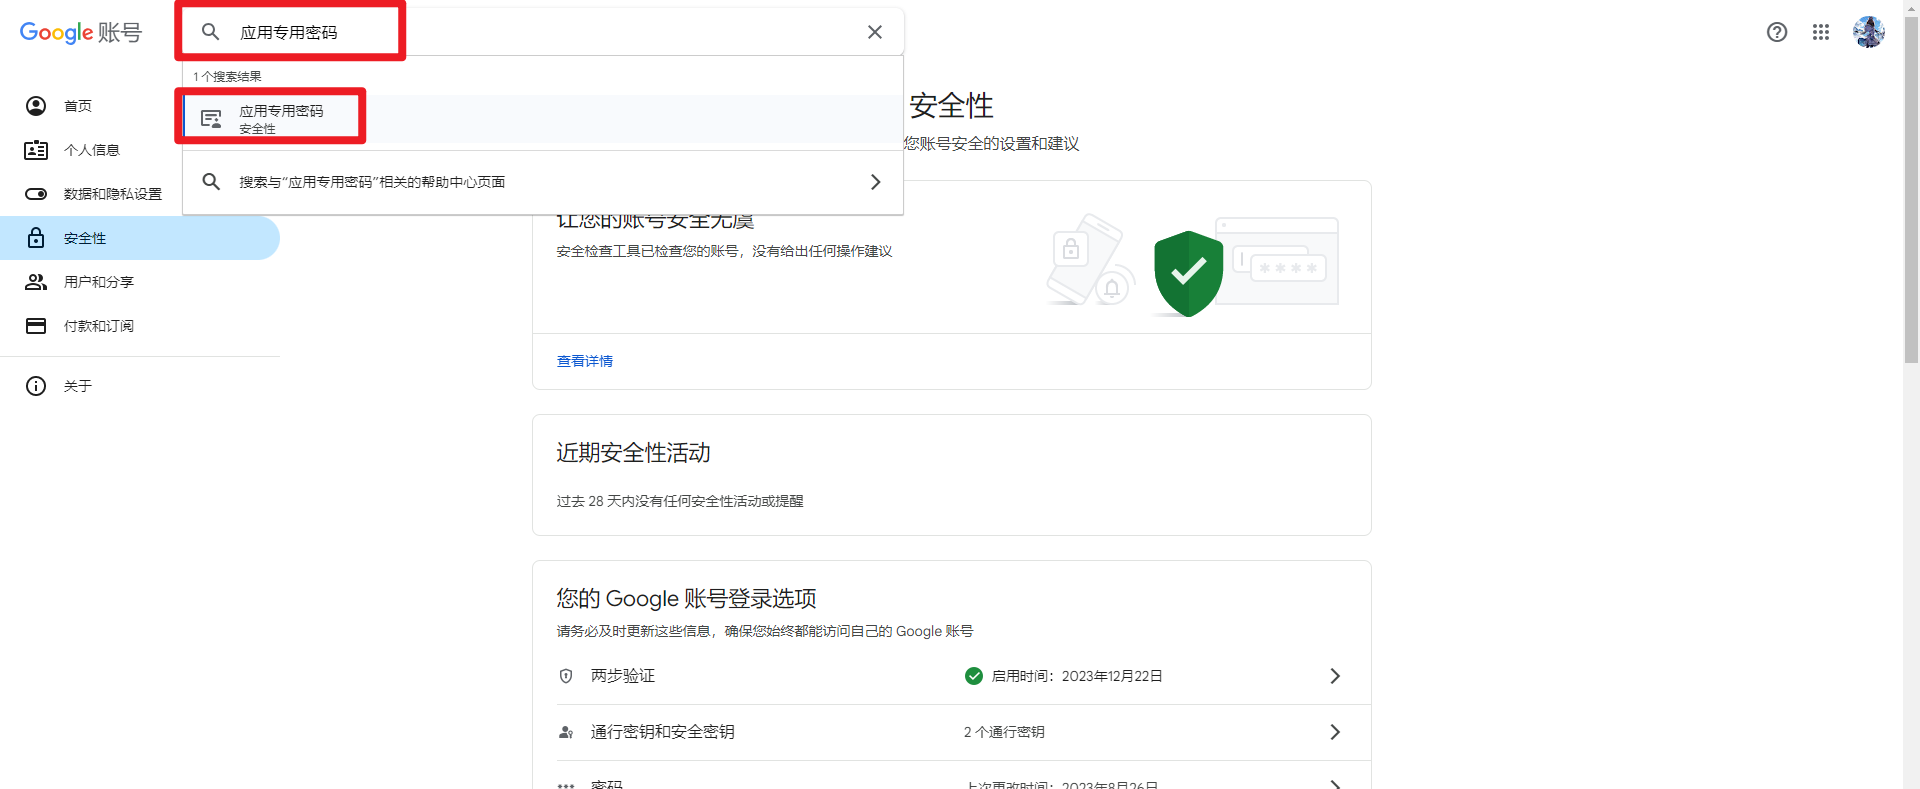Click the 关于 info icon
1920x789 pixels.
point(36,386)
